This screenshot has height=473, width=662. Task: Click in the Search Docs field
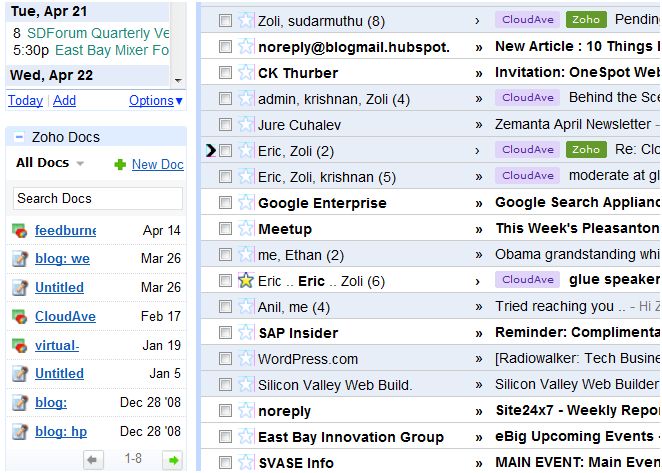pos(98,198)
